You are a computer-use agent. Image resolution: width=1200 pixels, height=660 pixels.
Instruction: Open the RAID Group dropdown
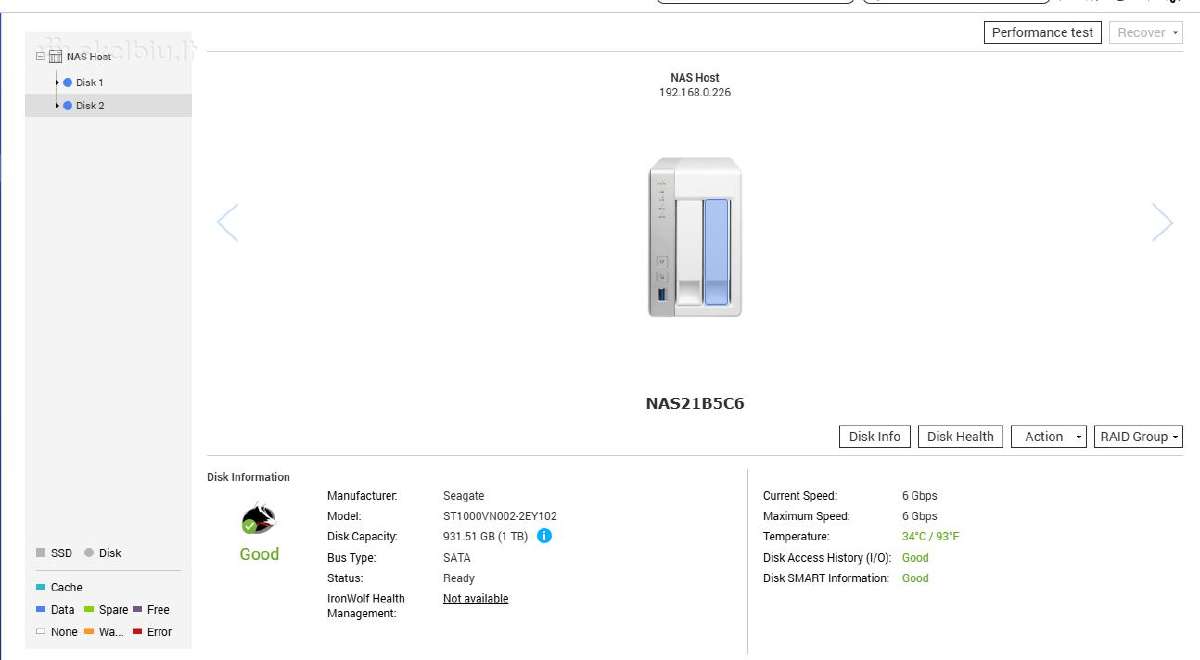(1139, 436)
